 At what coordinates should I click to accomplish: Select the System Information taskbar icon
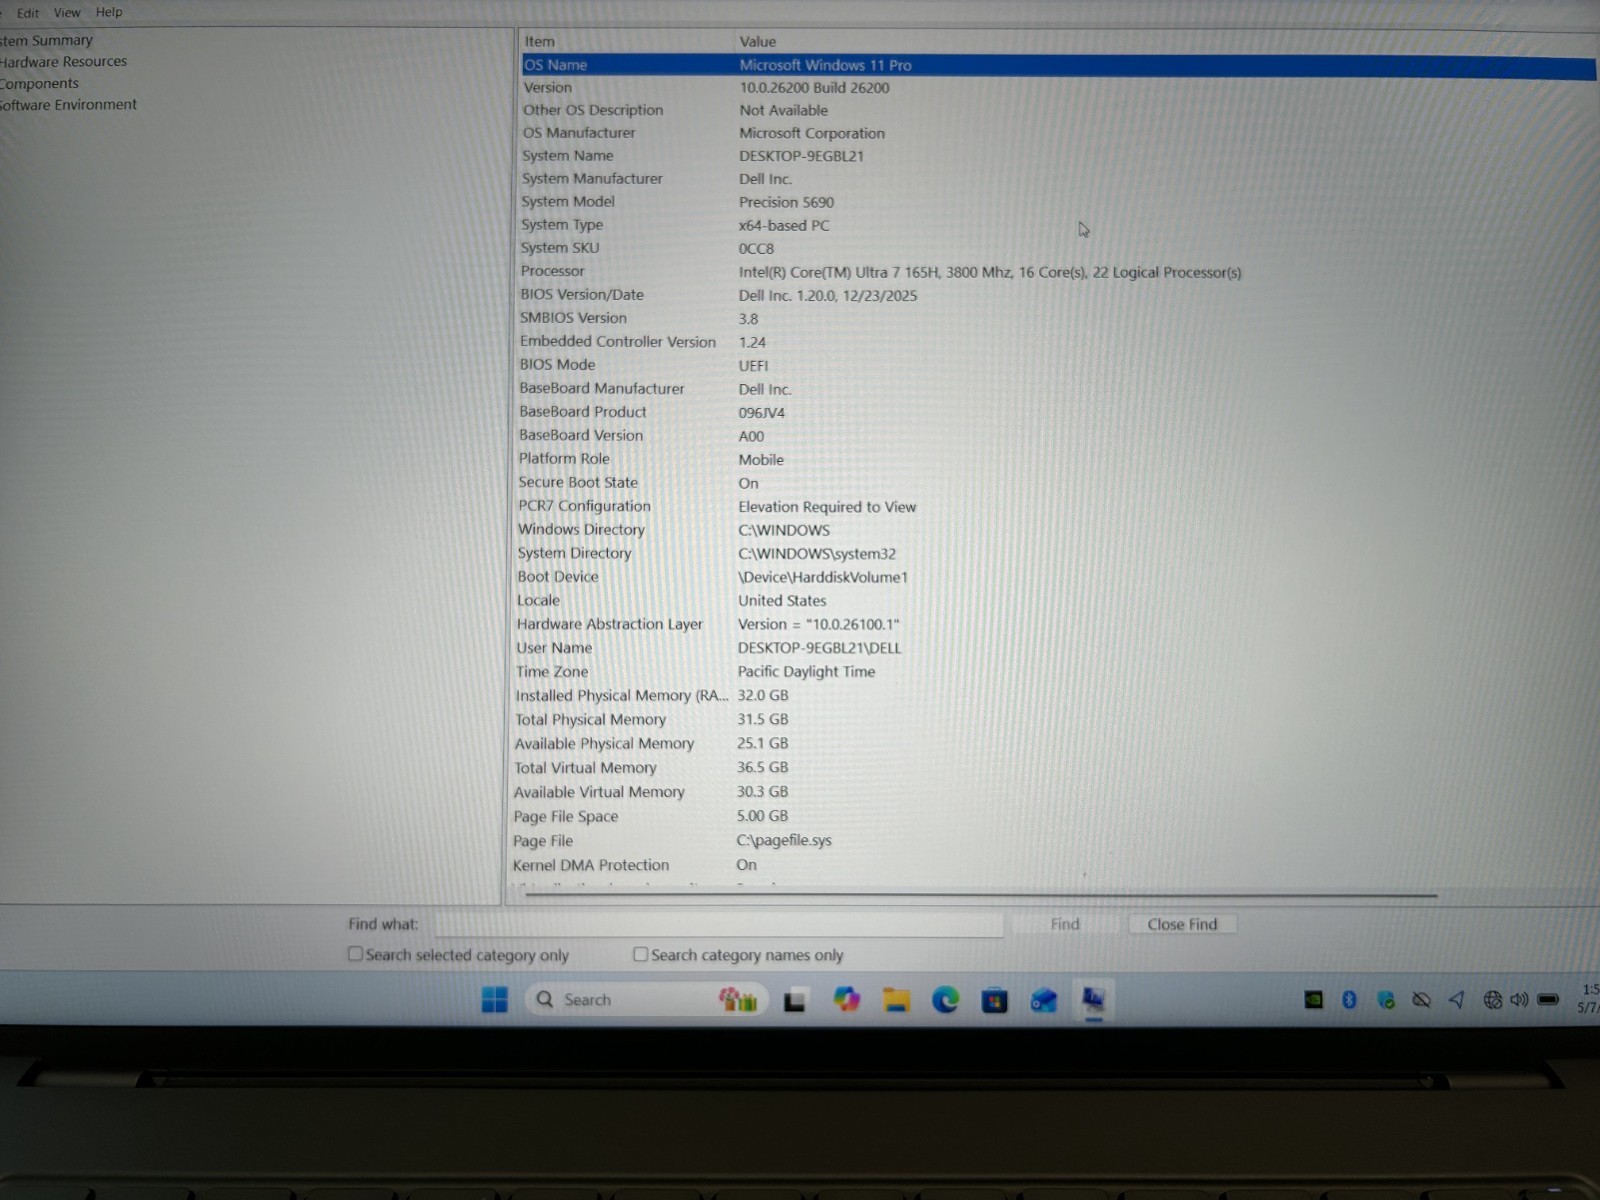1094,999
